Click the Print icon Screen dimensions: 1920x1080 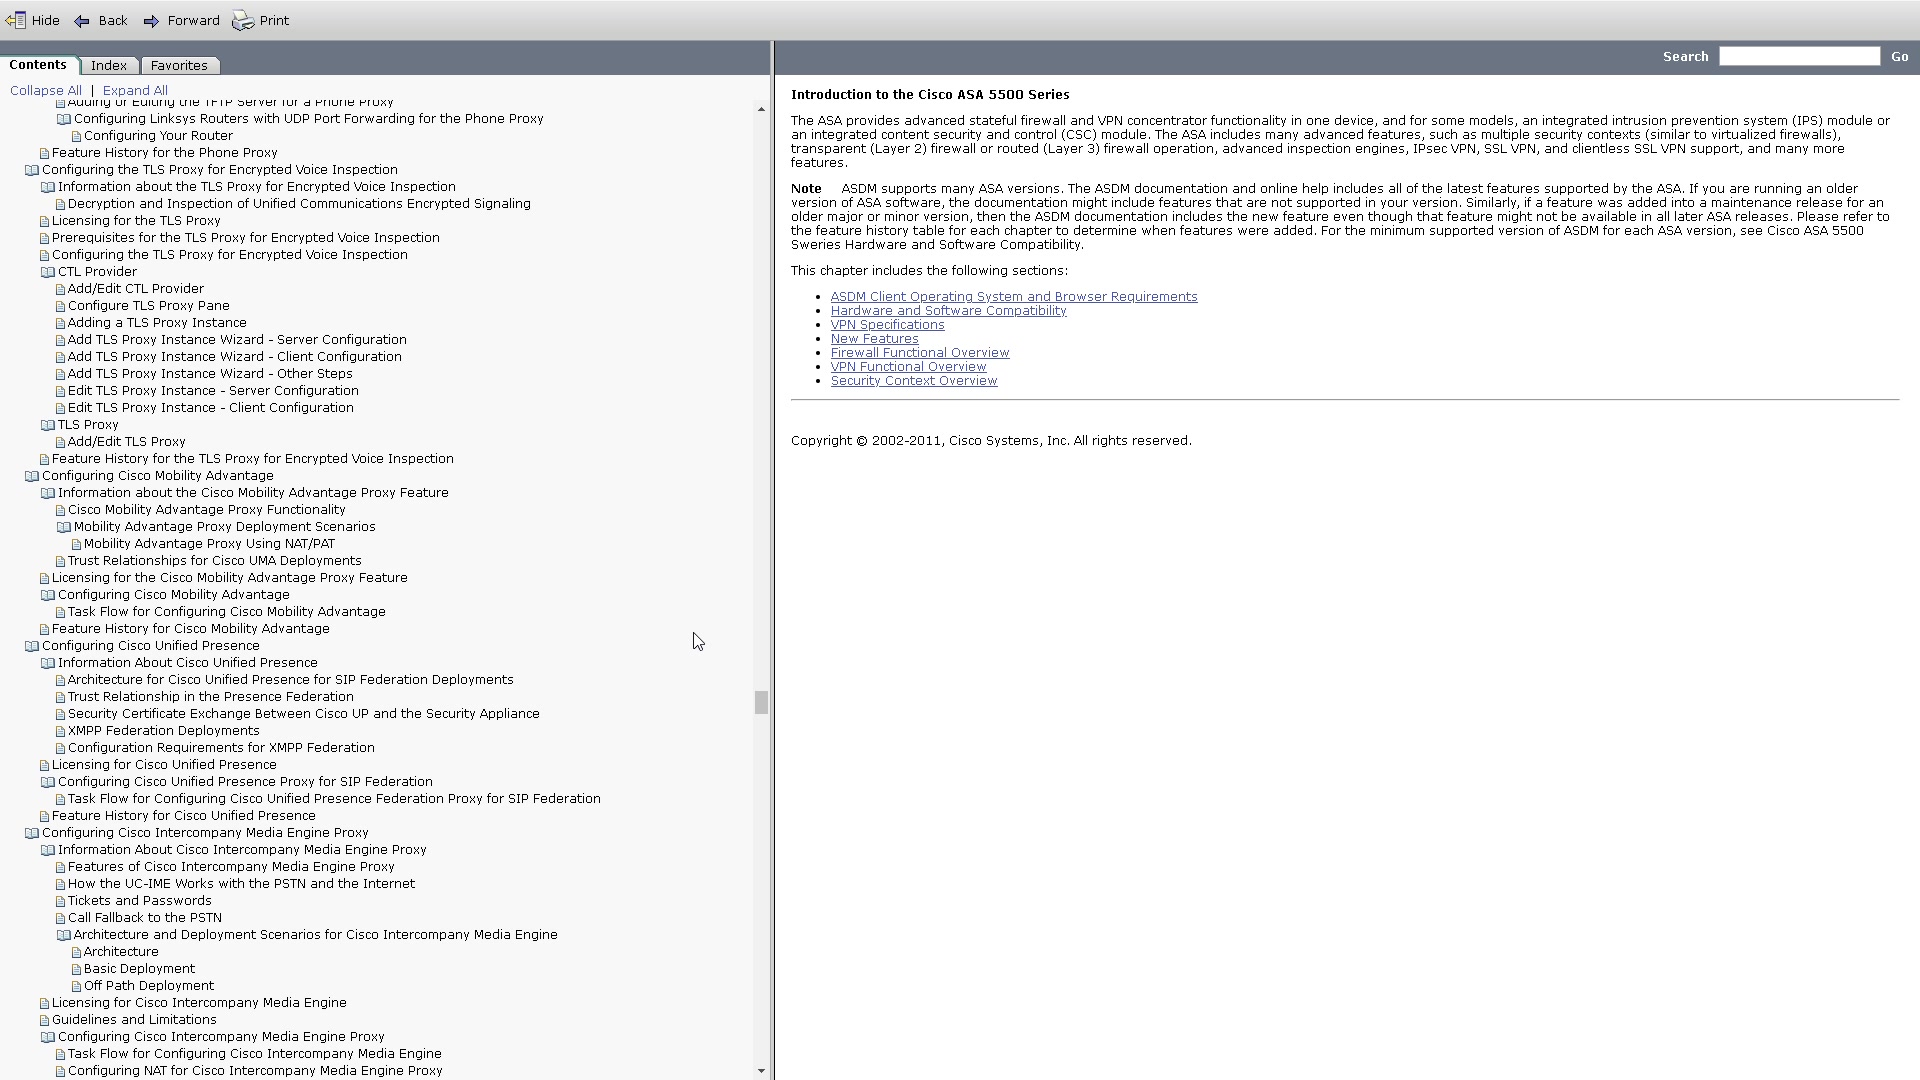(243, 18)
